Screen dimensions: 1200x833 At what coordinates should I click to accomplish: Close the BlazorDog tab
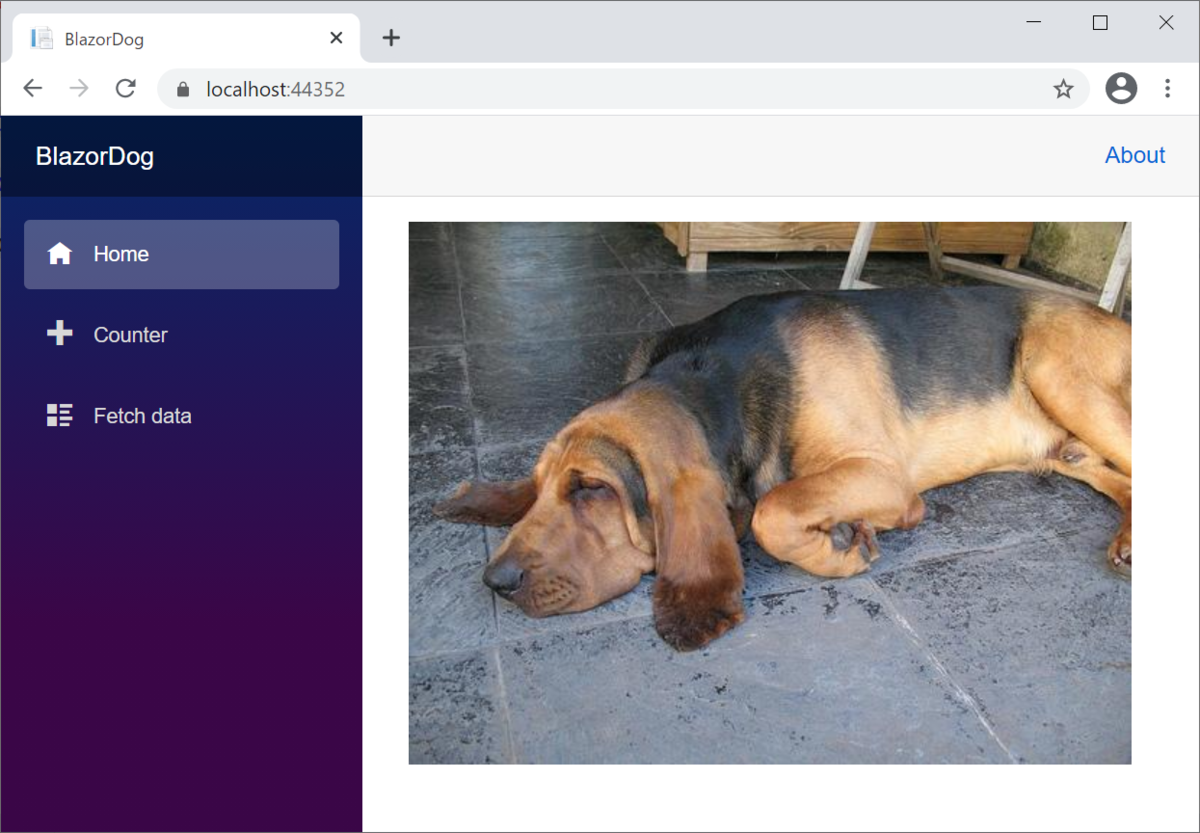coord(336,38)
